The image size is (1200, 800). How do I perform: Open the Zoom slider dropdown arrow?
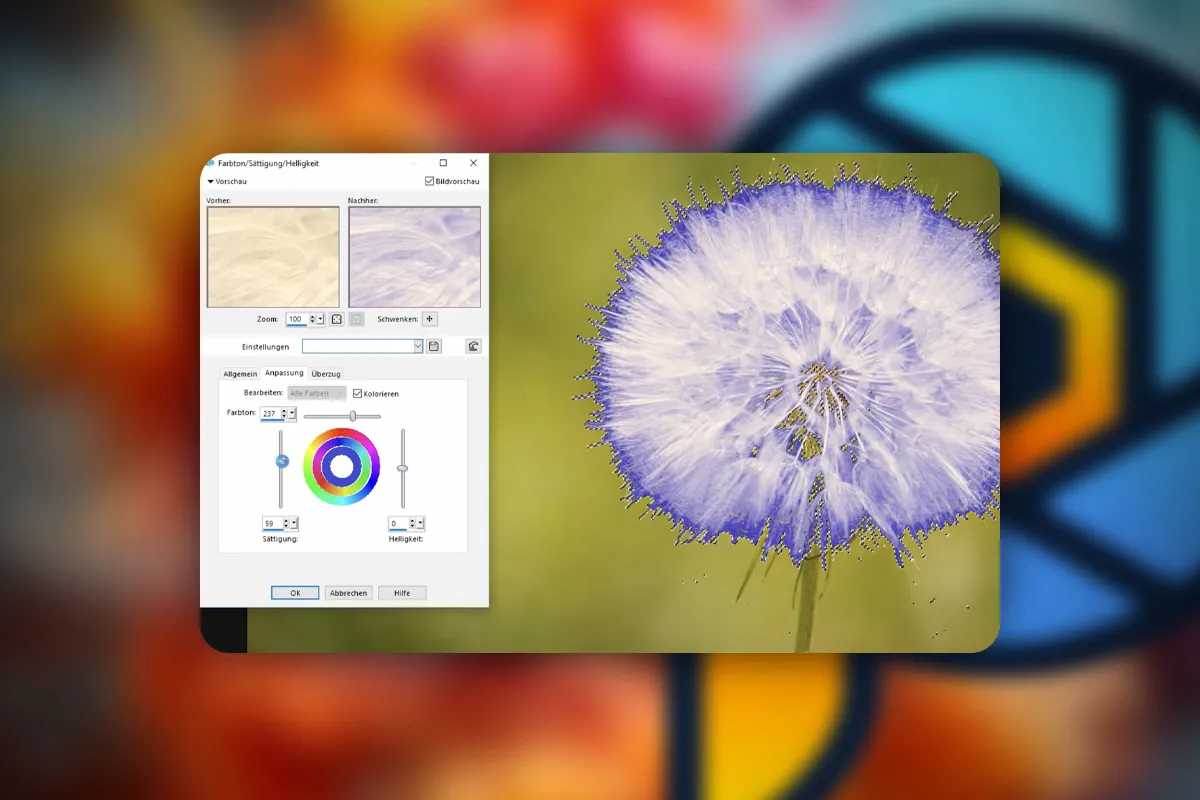pos(320,319)
